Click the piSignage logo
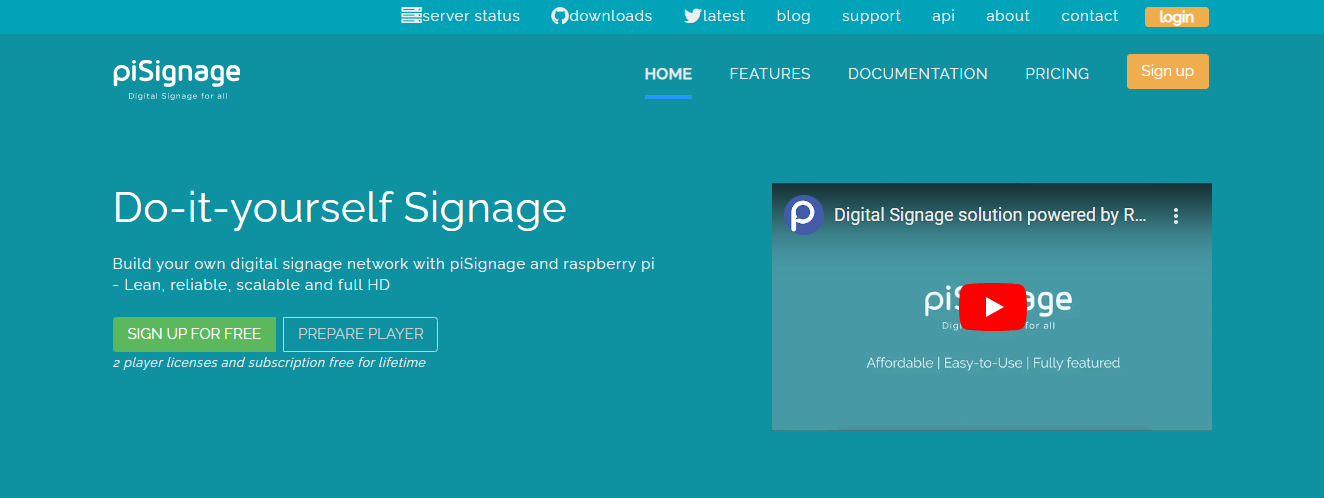The height and width of the screenshot is (498, 1324). pos(177,79)
